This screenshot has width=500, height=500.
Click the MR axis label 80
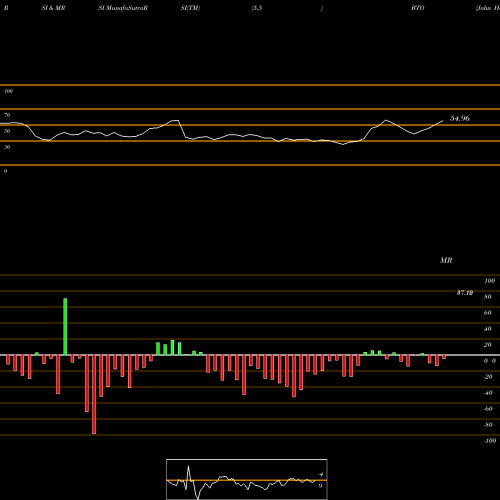488,297
